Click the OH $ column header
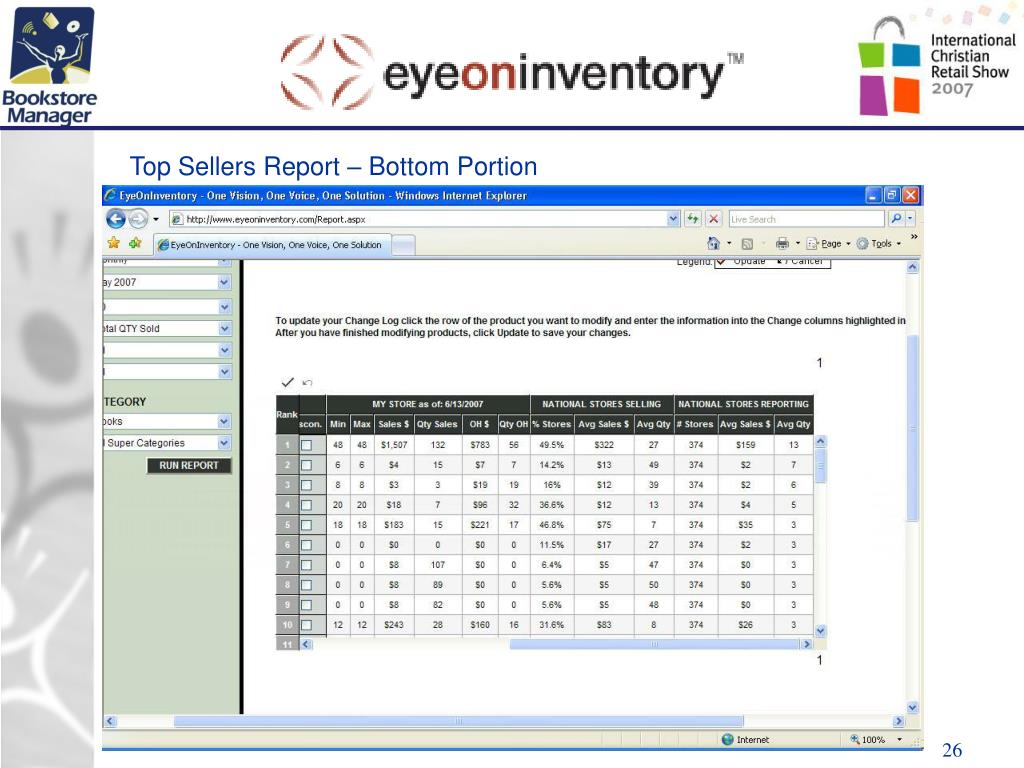The width and height of the screenshot is (1024, 768). (x=479, y=424)
